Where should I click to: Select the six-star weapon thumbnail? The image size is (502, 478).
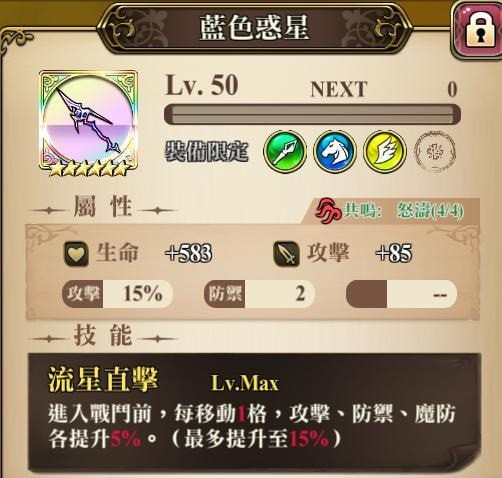(88, 123)
